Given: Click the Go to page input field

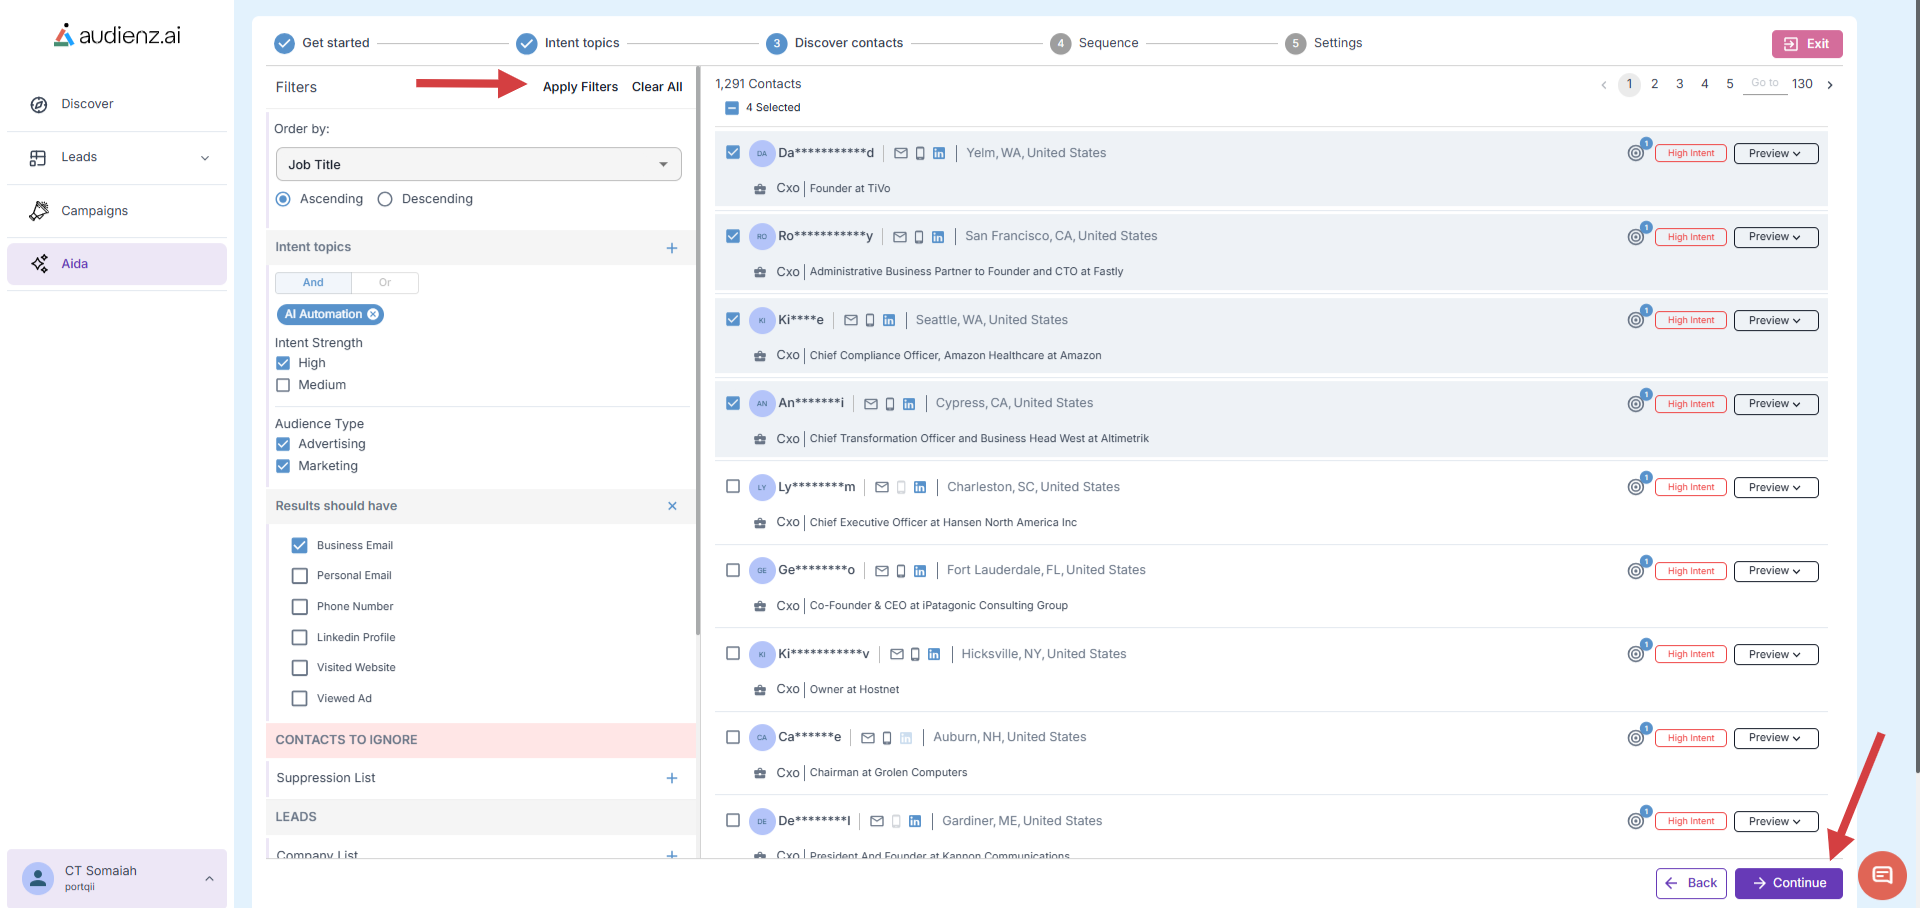Looking at the screenshot, I should coord(1765,84).
